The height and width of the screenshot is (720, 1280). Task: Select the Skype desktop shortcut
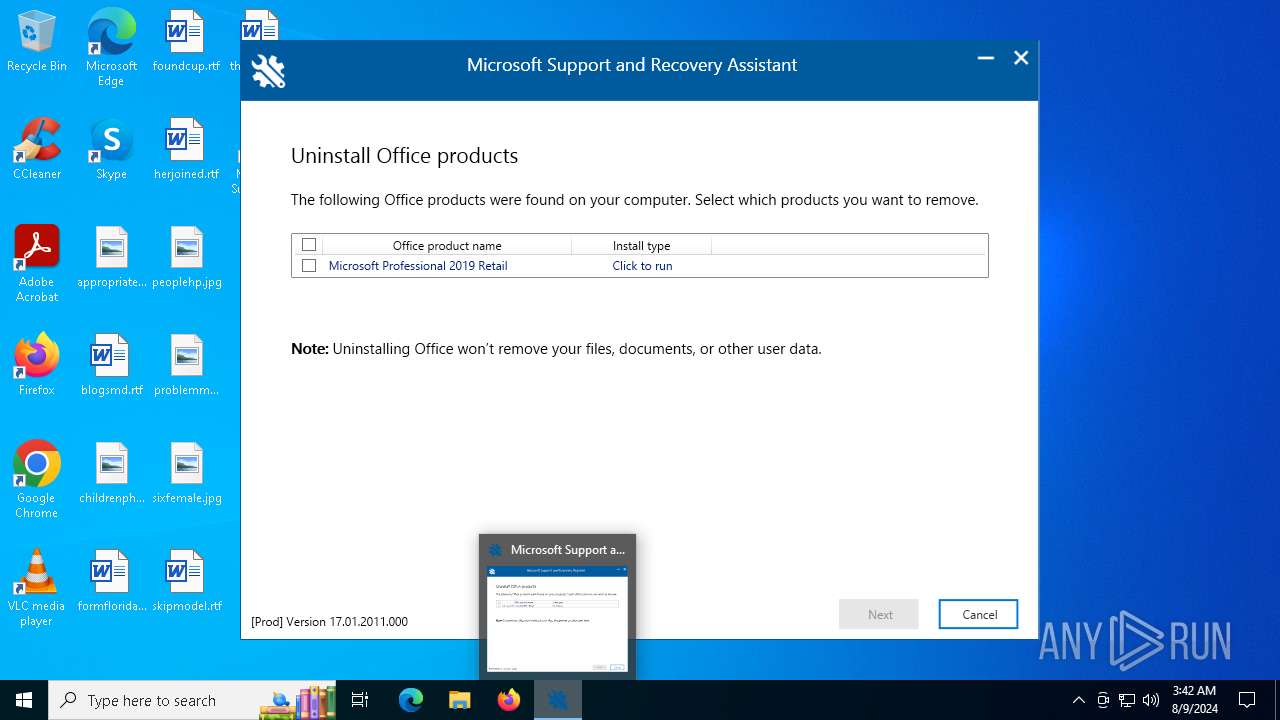tap(111, 150)
